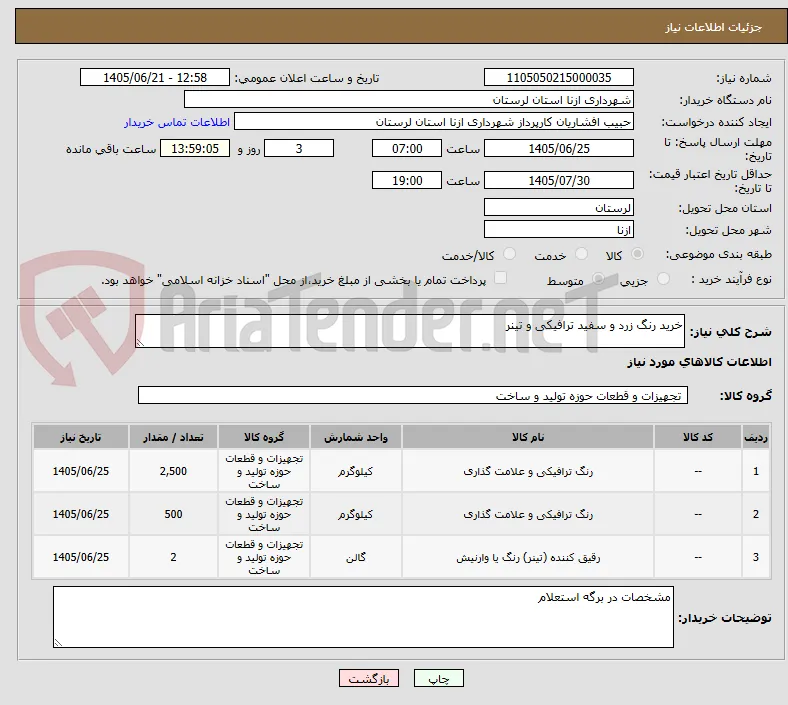Click the اطلاعات کالاهای مورد نیاز heading

[699, 362]
